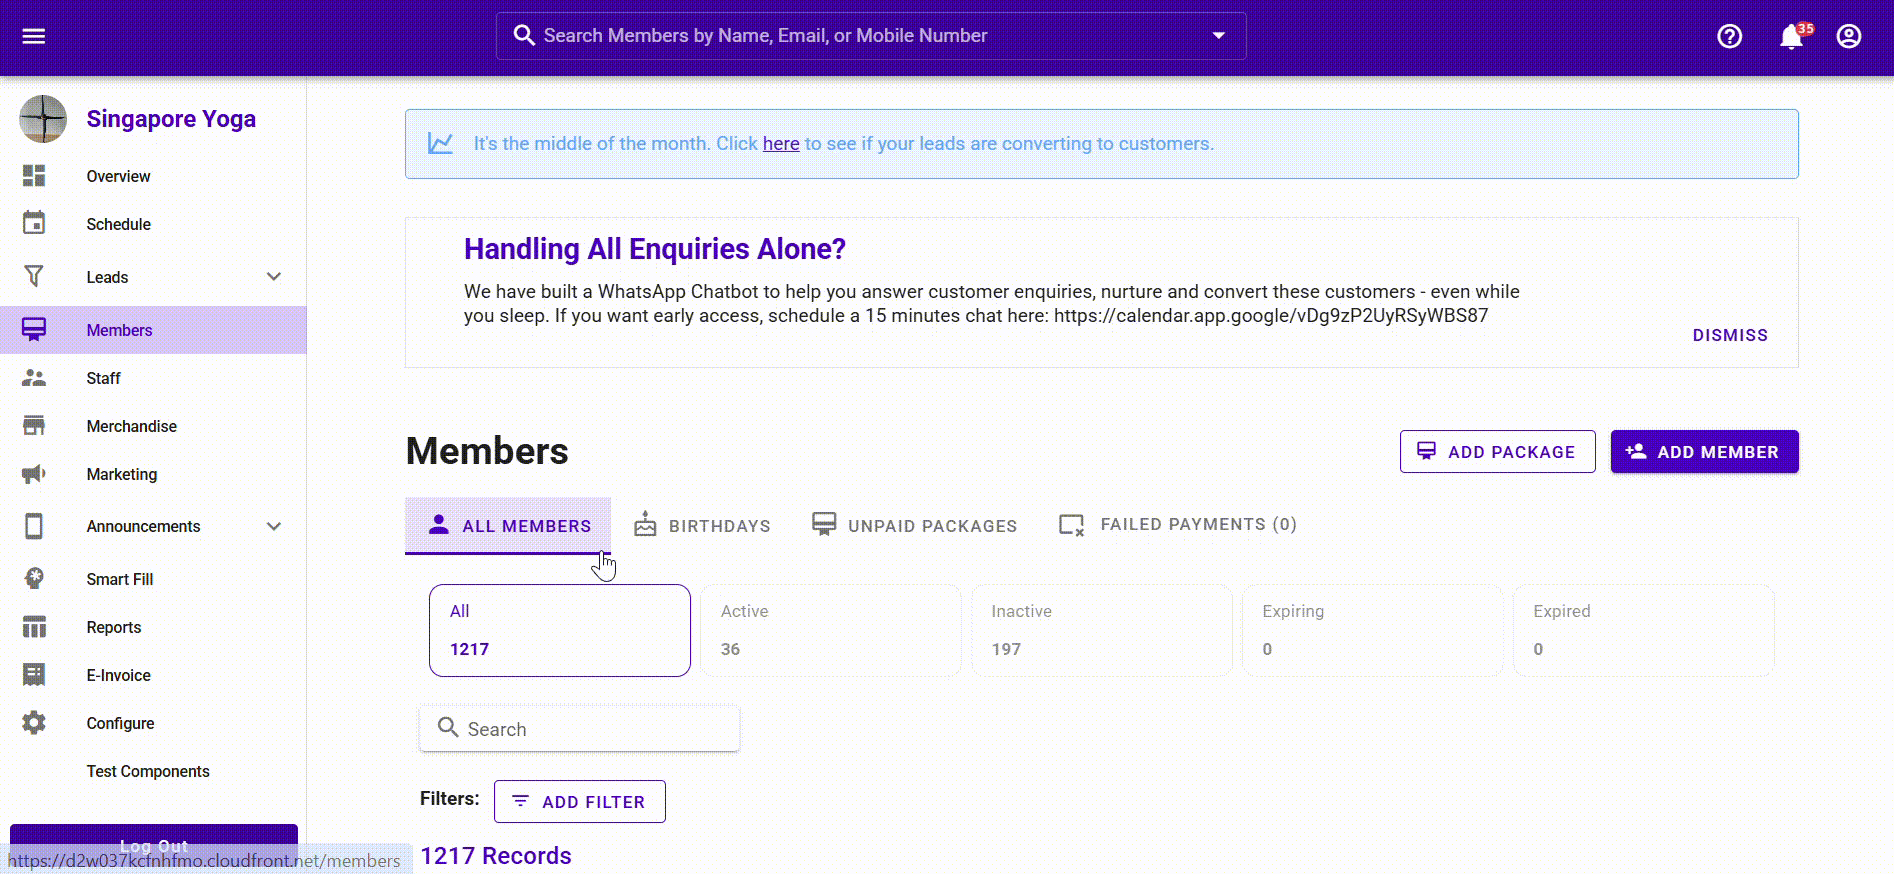Image resolution: width=1894 pixels, height=874 pixels.
Task: Select the Expired 0 members card
Action: click(1643, 630)
